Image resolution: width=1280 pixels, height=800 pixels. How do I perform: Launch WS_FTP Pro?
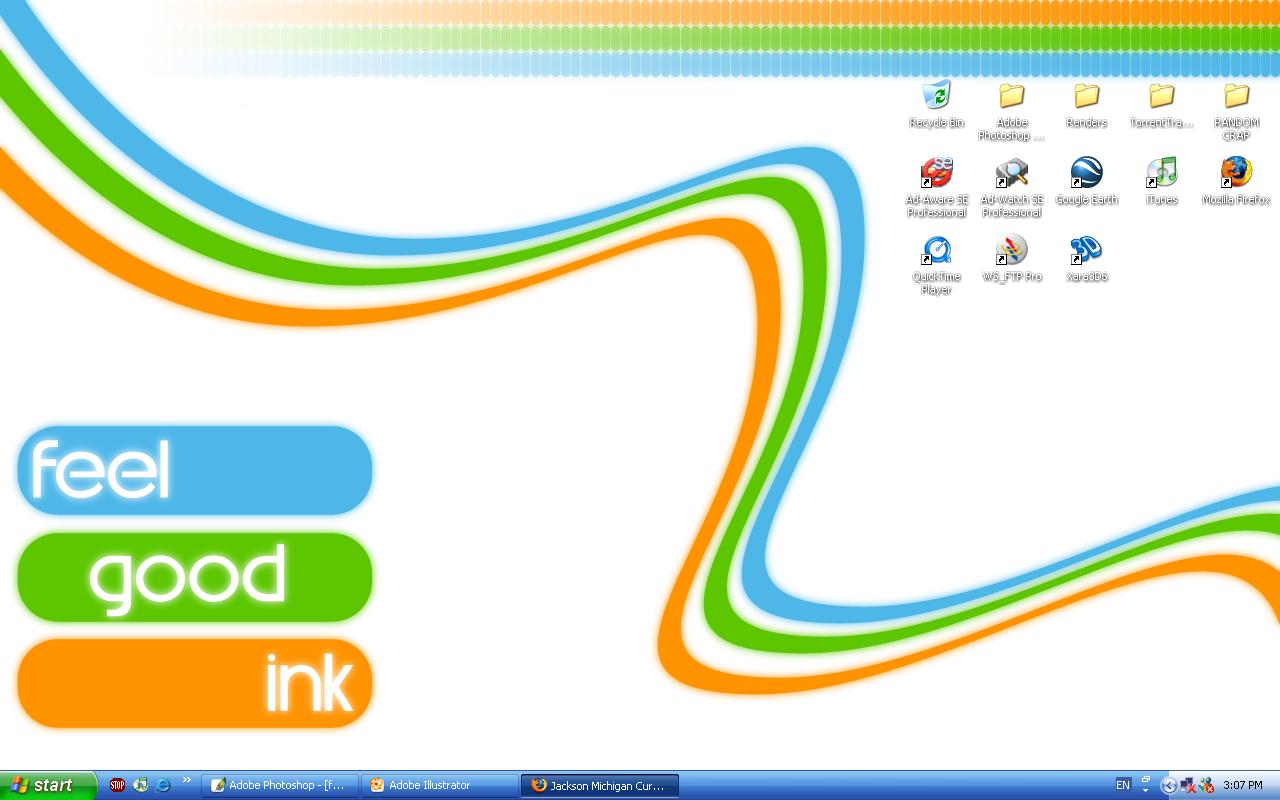click(x=1012, y=250)
